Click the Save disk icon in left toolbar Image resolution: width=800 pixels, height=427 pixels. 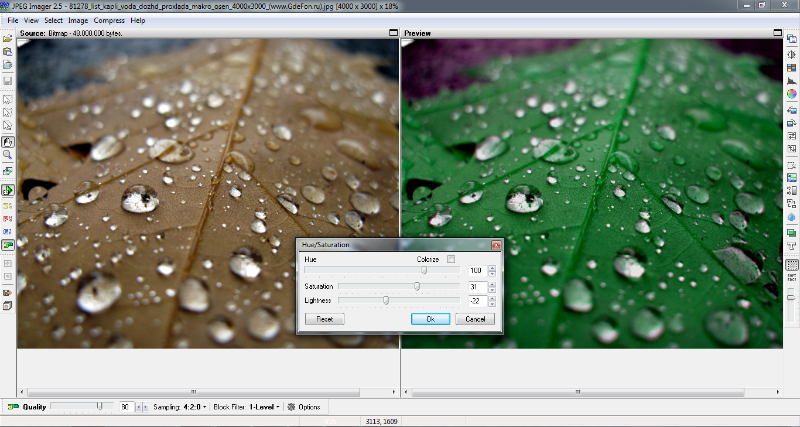[7, 79]
